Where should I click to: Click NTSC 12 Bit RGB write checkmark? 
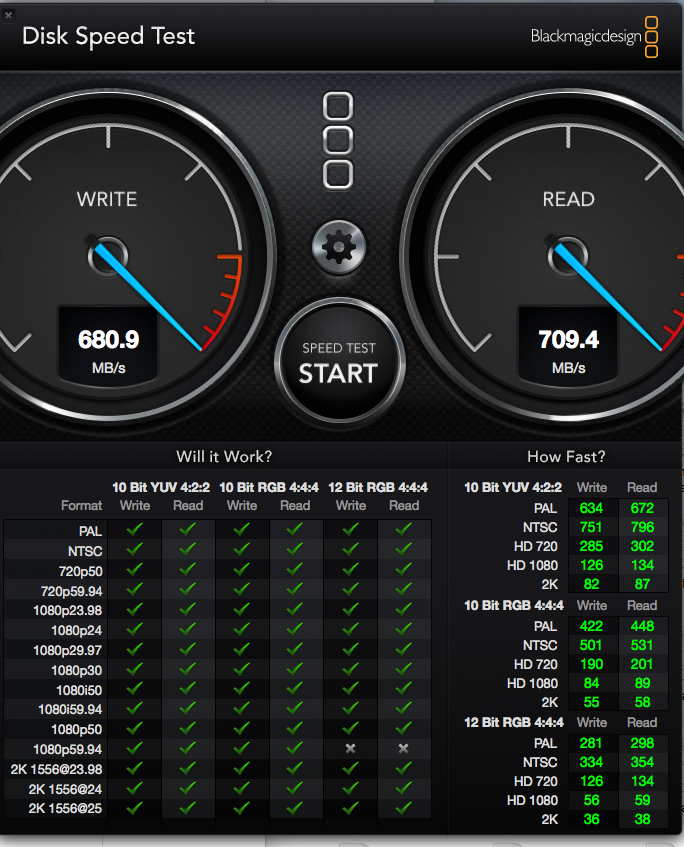[350, 549]
